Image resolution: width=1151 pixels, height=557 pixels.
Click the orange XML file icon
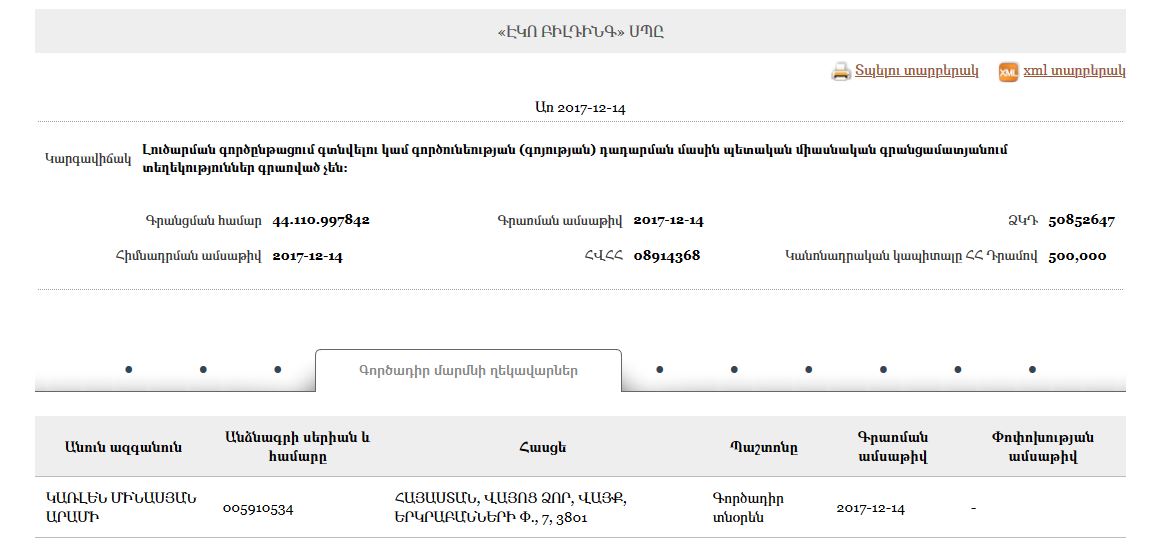click(x=1009, y=72)
